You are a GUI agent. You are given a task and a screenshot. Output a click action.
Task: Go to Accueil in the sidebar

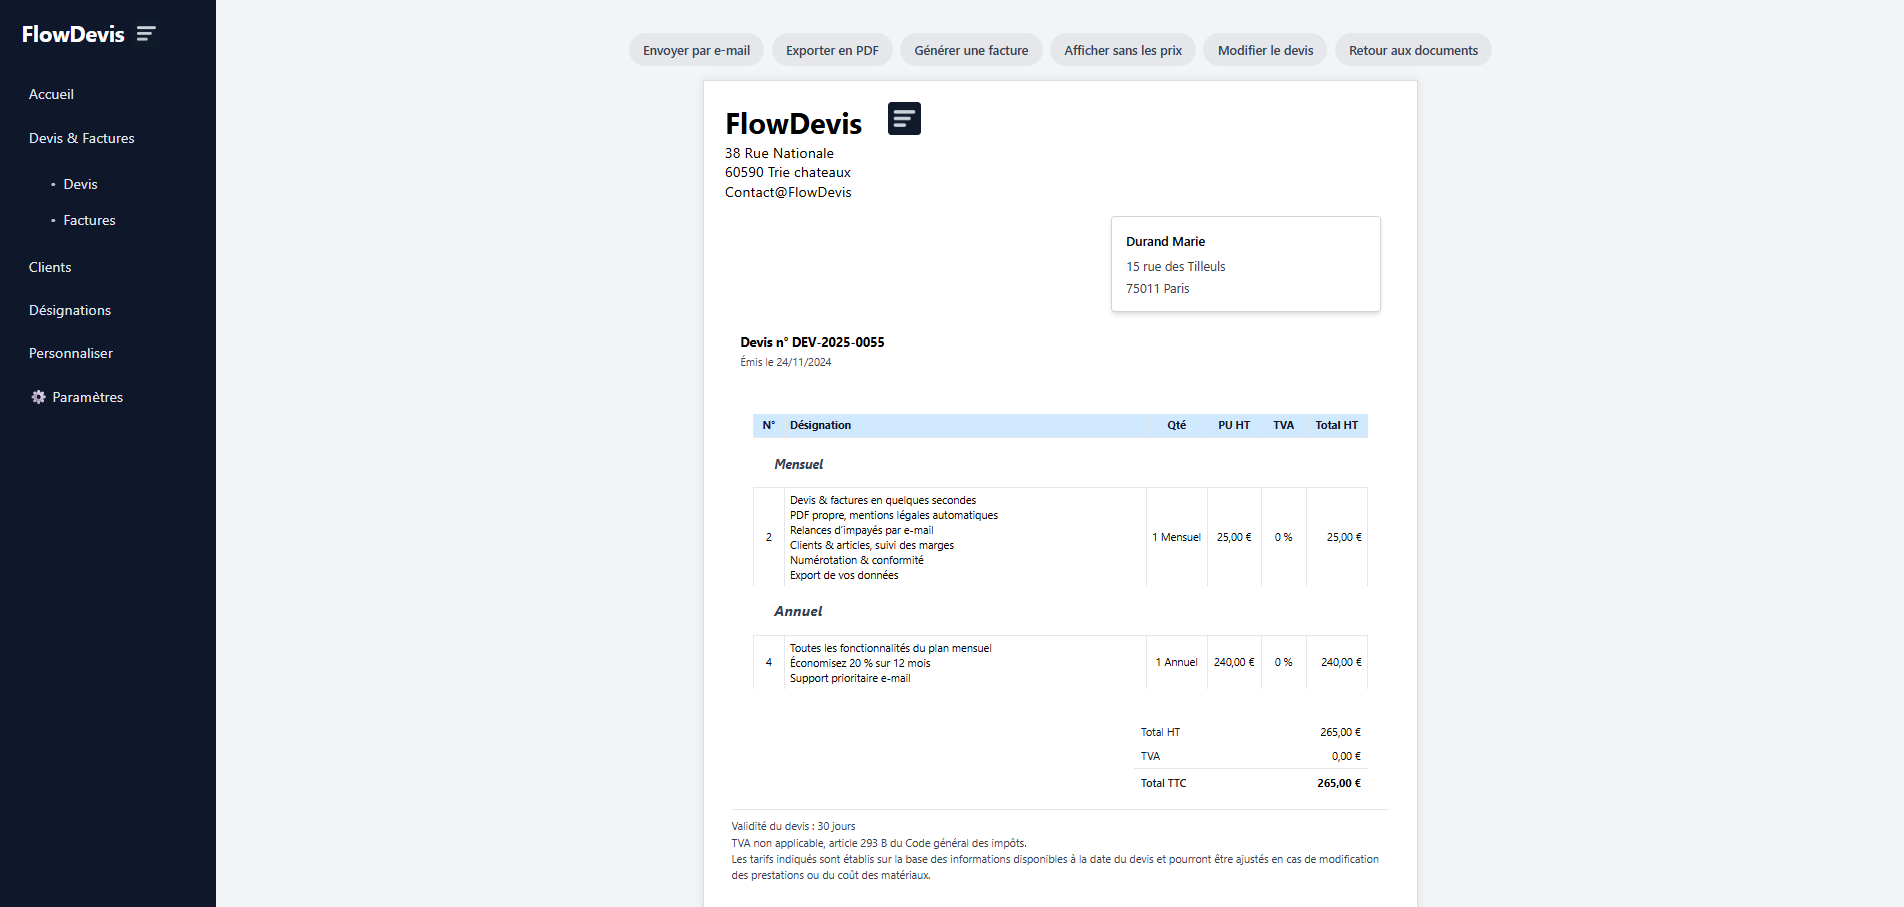point(51,94)
